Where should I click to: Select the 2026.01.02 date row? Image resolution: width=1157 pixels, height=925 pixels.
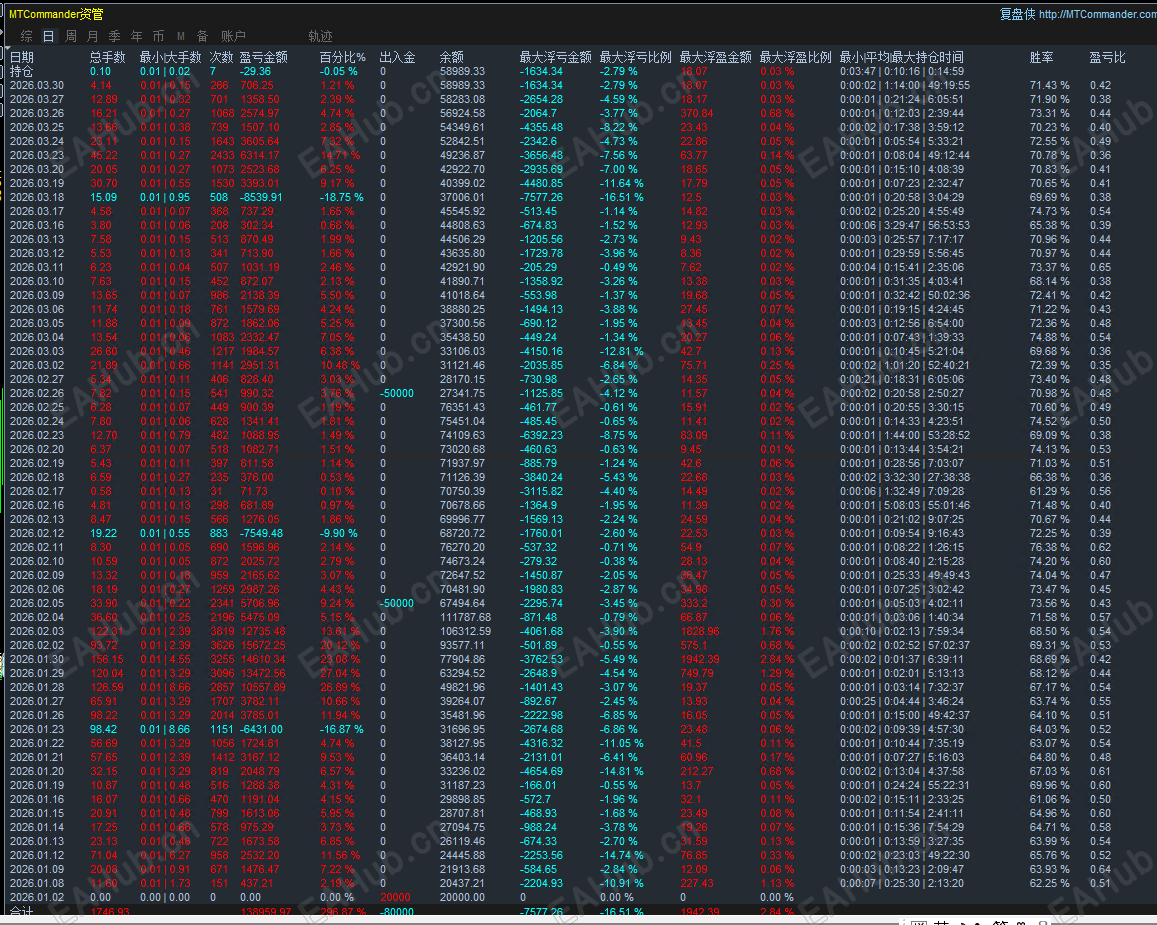click(x=37, y=898)
